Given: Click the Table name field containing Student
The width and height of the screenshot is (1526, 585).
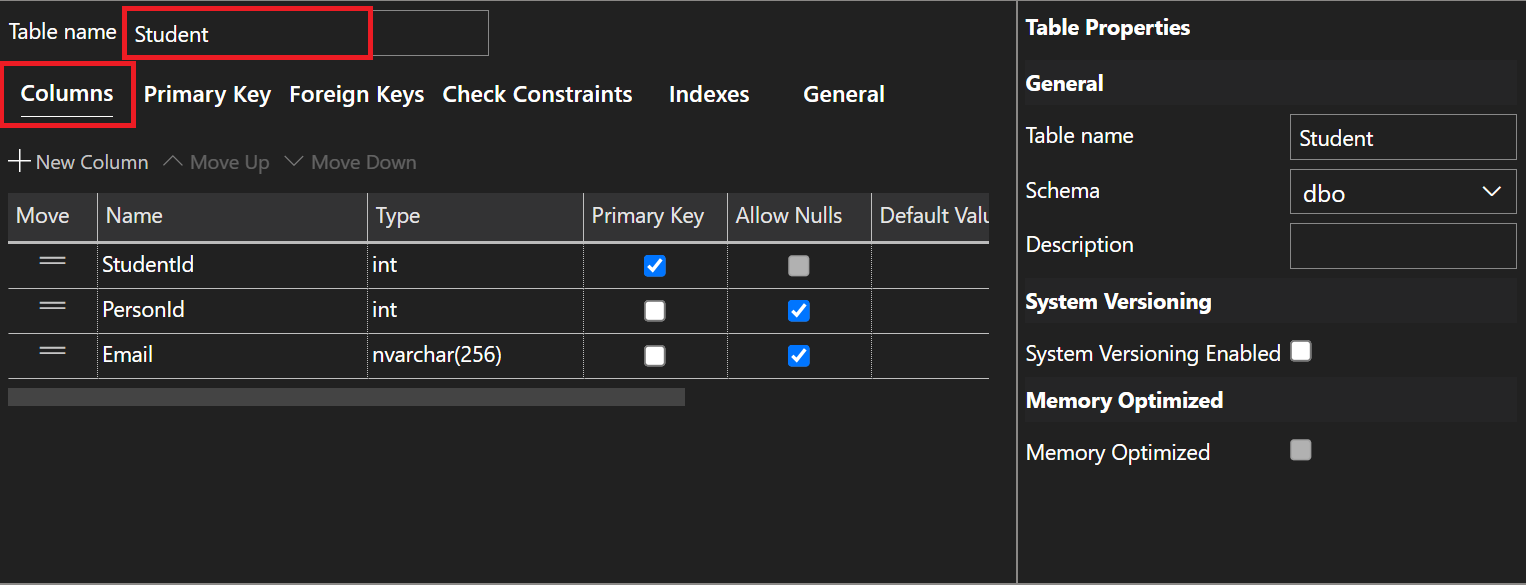Looking at the screenshot, I should tap(246, 33).
